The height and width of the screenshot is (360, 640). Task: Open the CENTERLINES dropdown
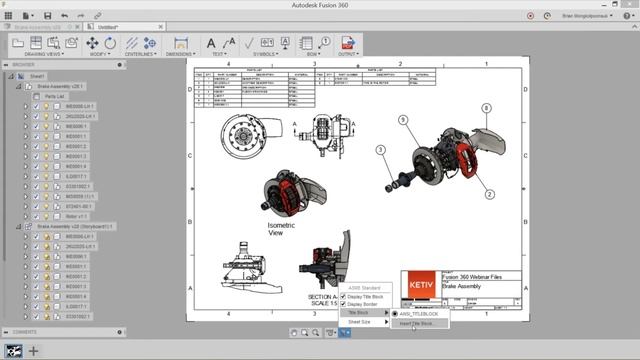point(141,54)
